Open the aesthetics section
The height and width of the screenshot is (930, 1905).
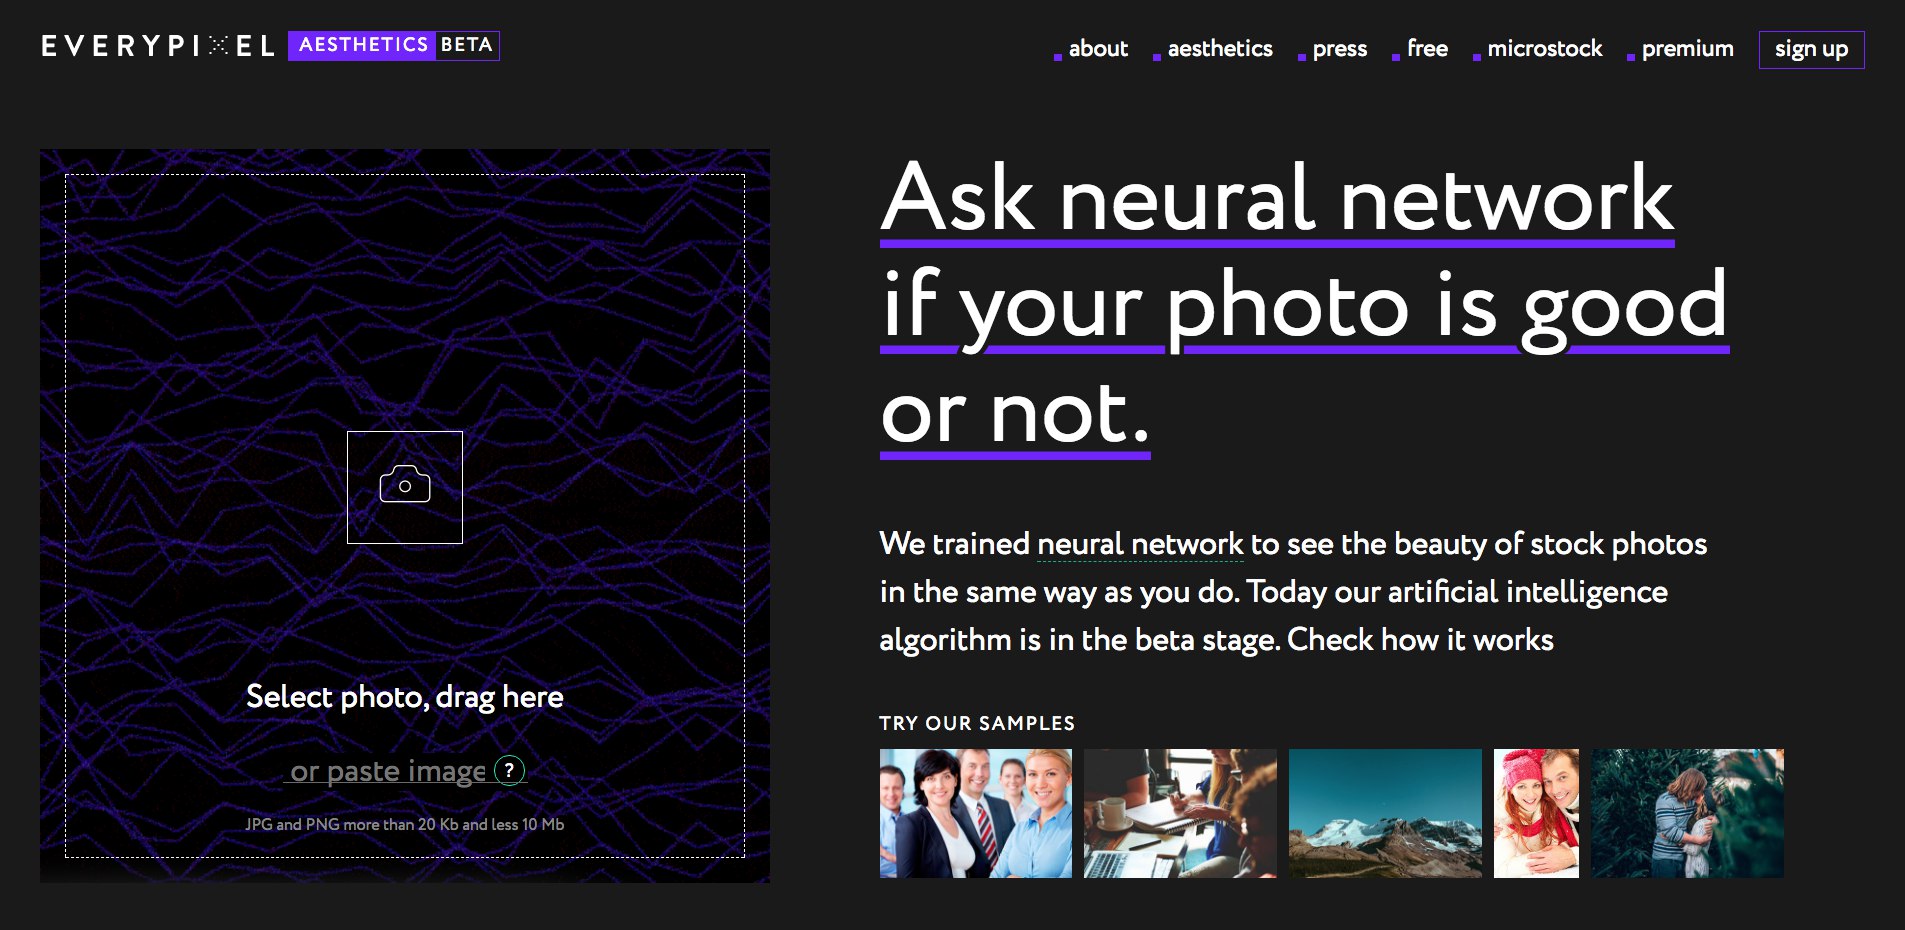tap(1220, 48)
